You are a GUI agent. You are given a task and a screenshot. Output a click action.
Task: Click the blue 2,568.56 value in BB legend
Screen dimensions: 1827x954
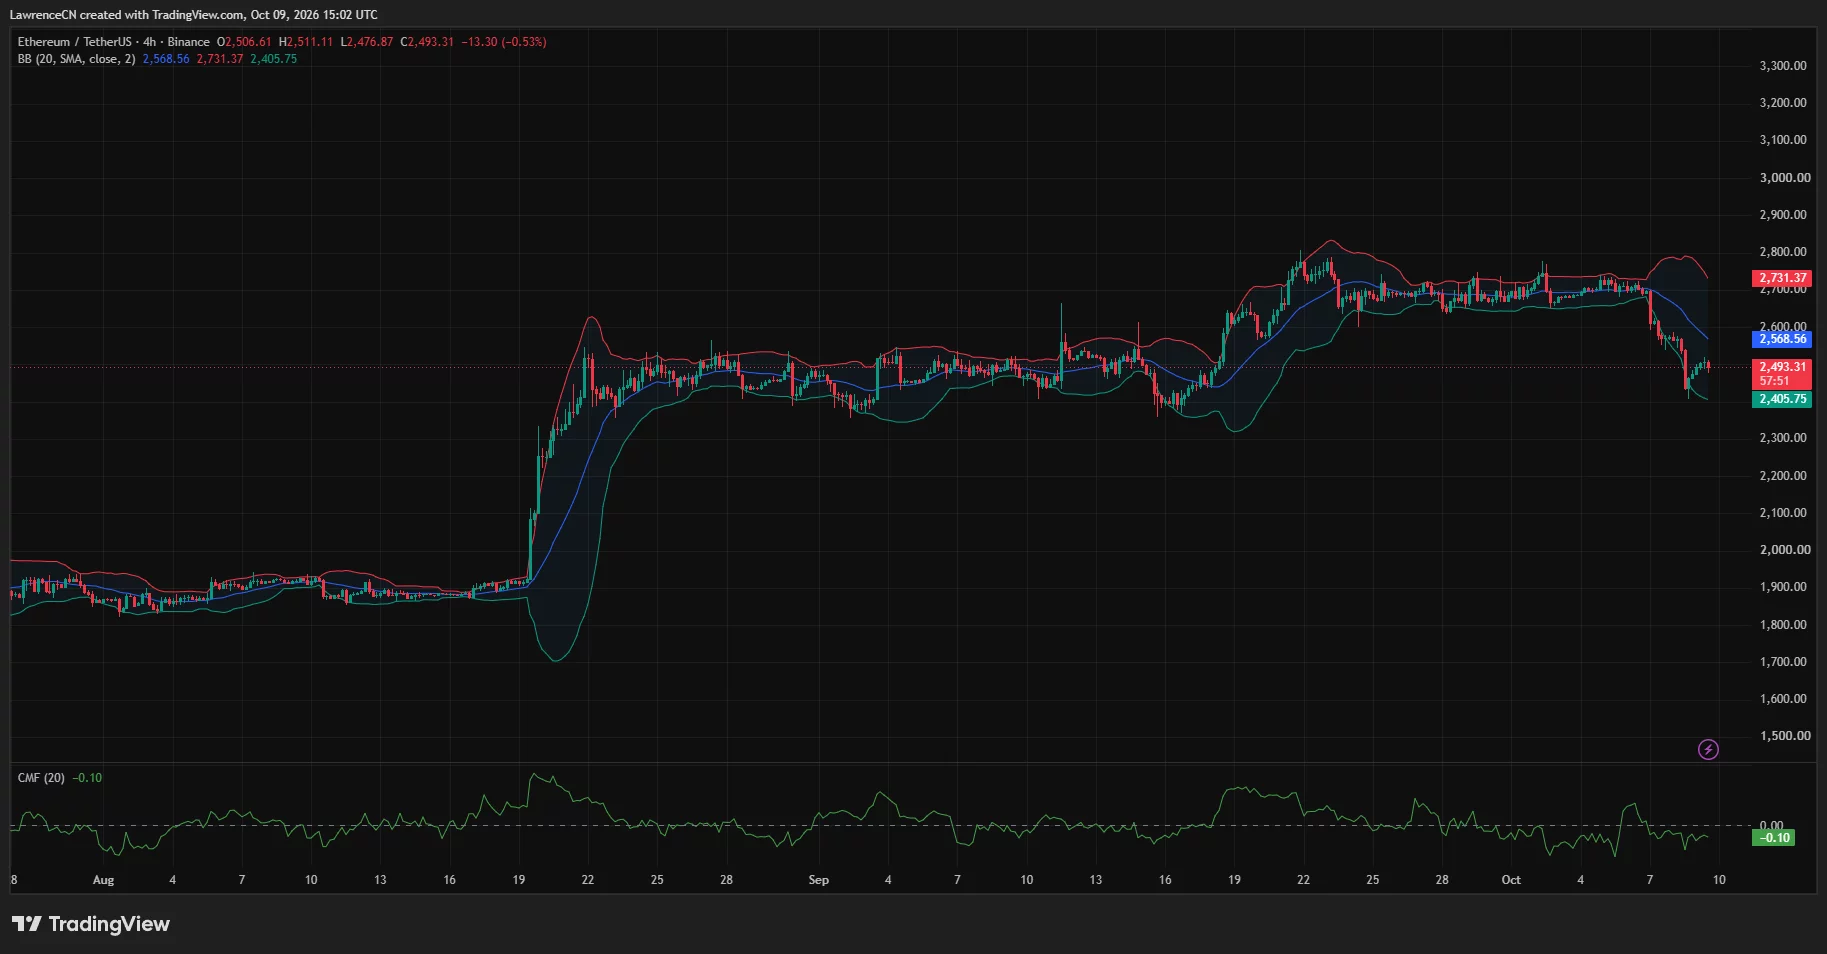point(166,59)
